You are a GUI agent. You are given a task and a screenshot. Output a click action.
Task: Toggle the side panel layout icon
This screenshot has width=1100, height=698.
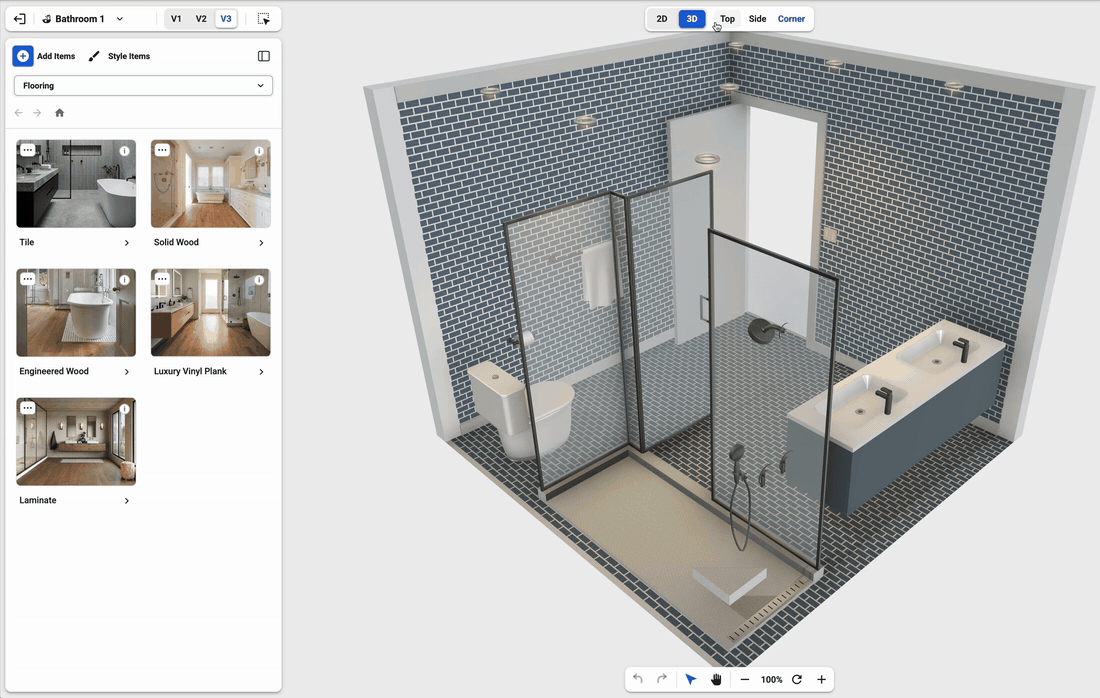[x=264, y=56]
